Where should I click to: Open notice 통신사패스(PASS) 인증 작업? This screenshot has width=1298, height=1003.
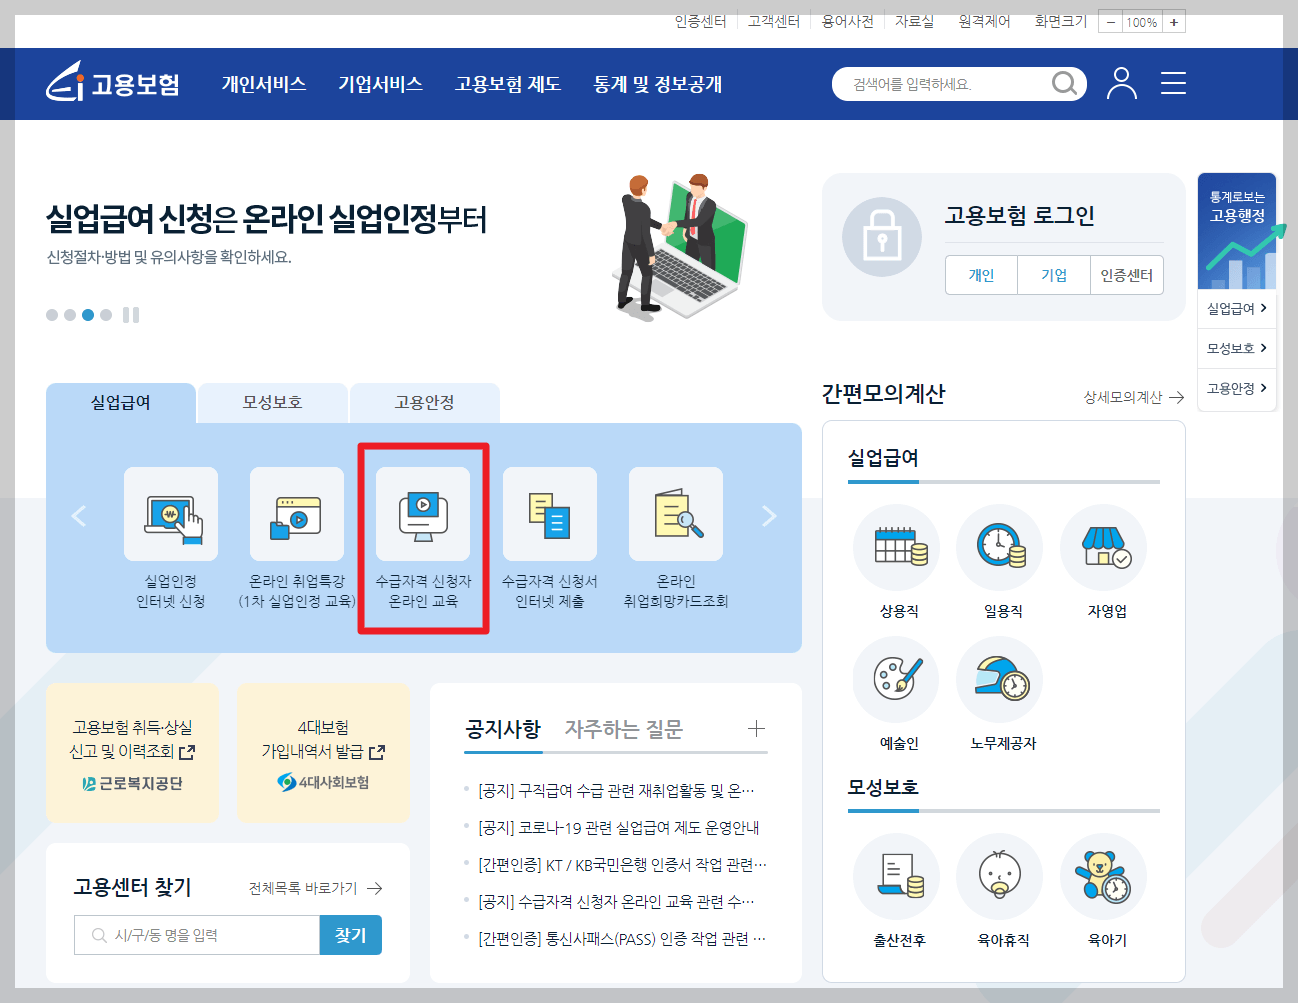(x=622, y=938)
